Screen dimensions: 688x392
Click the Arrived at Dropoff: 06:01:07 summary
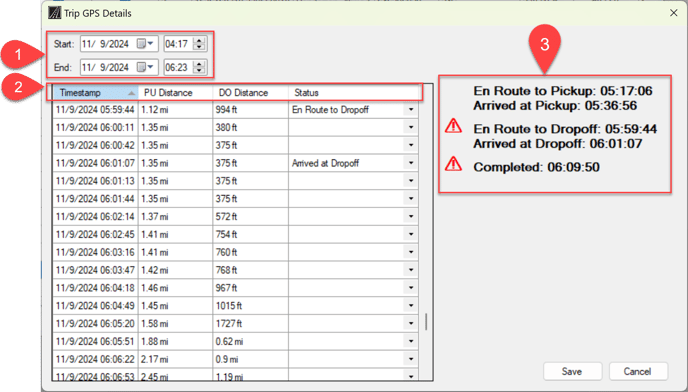[x=558, y=144]
